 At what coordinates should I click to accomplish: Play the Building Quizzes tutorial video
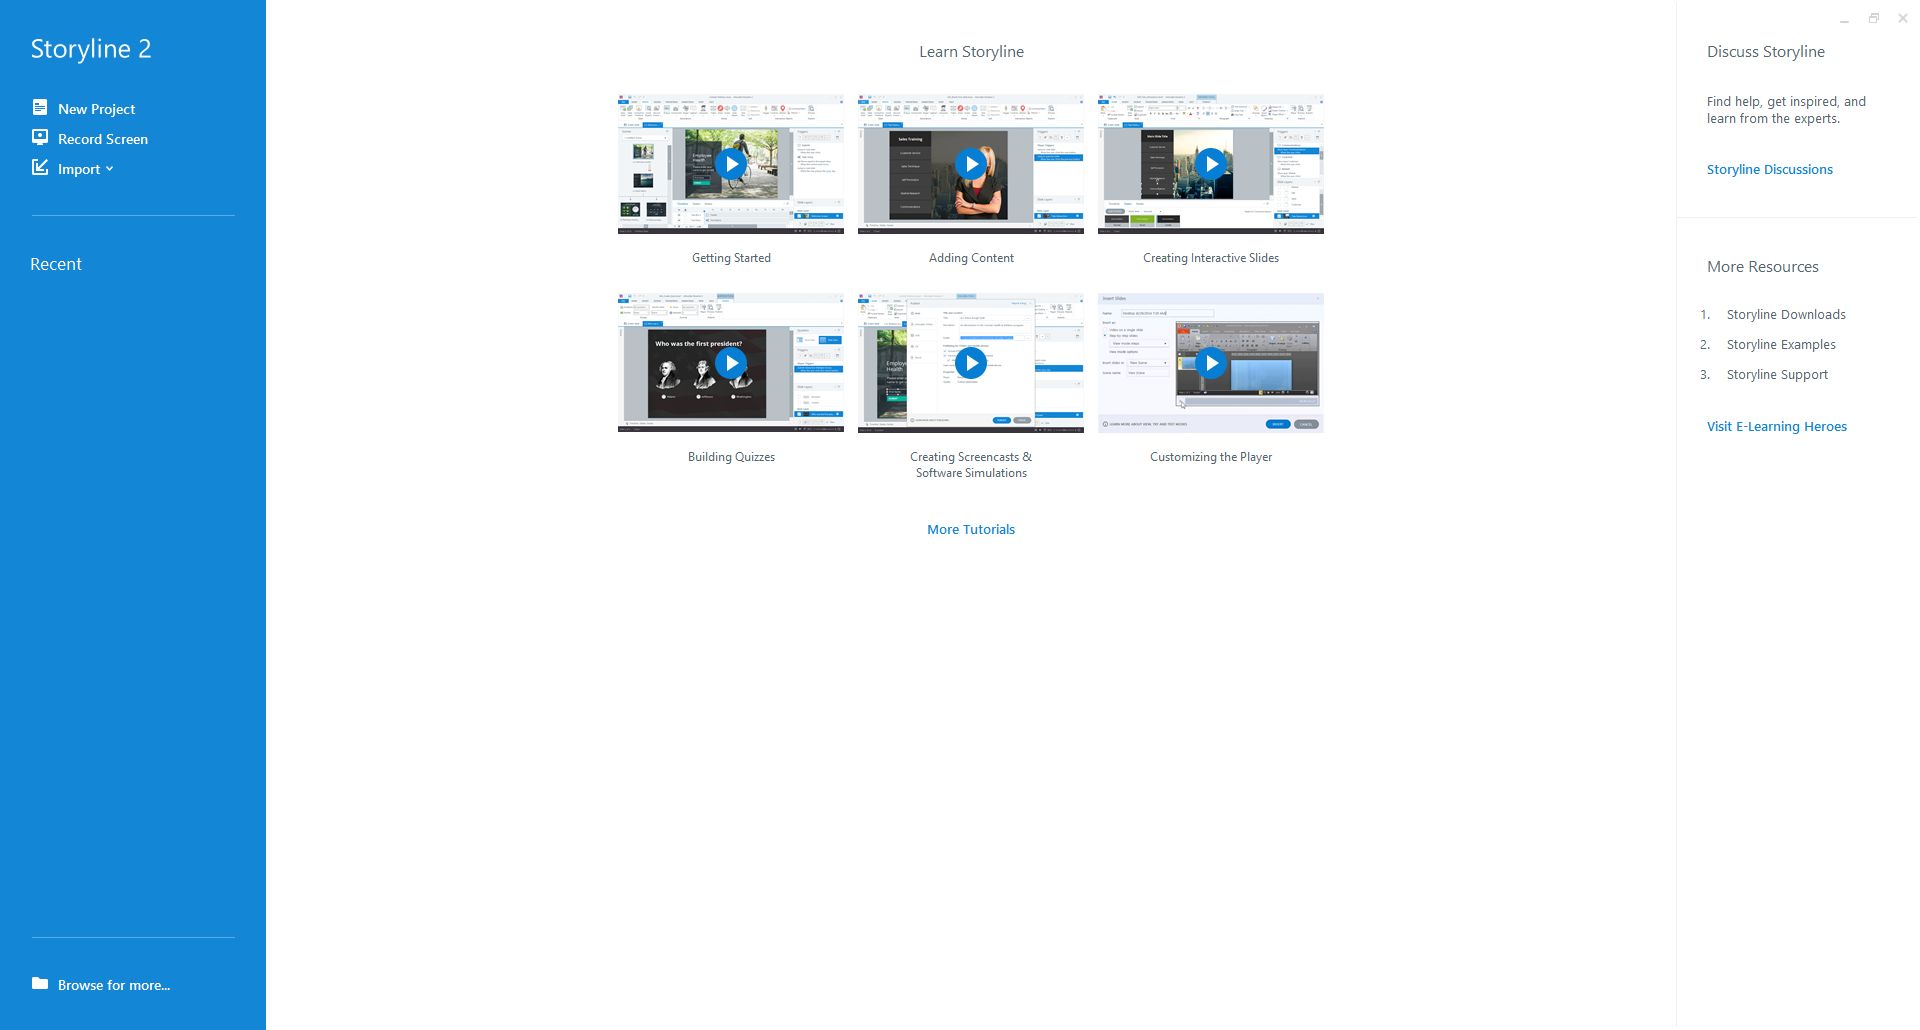click(731, 362)
